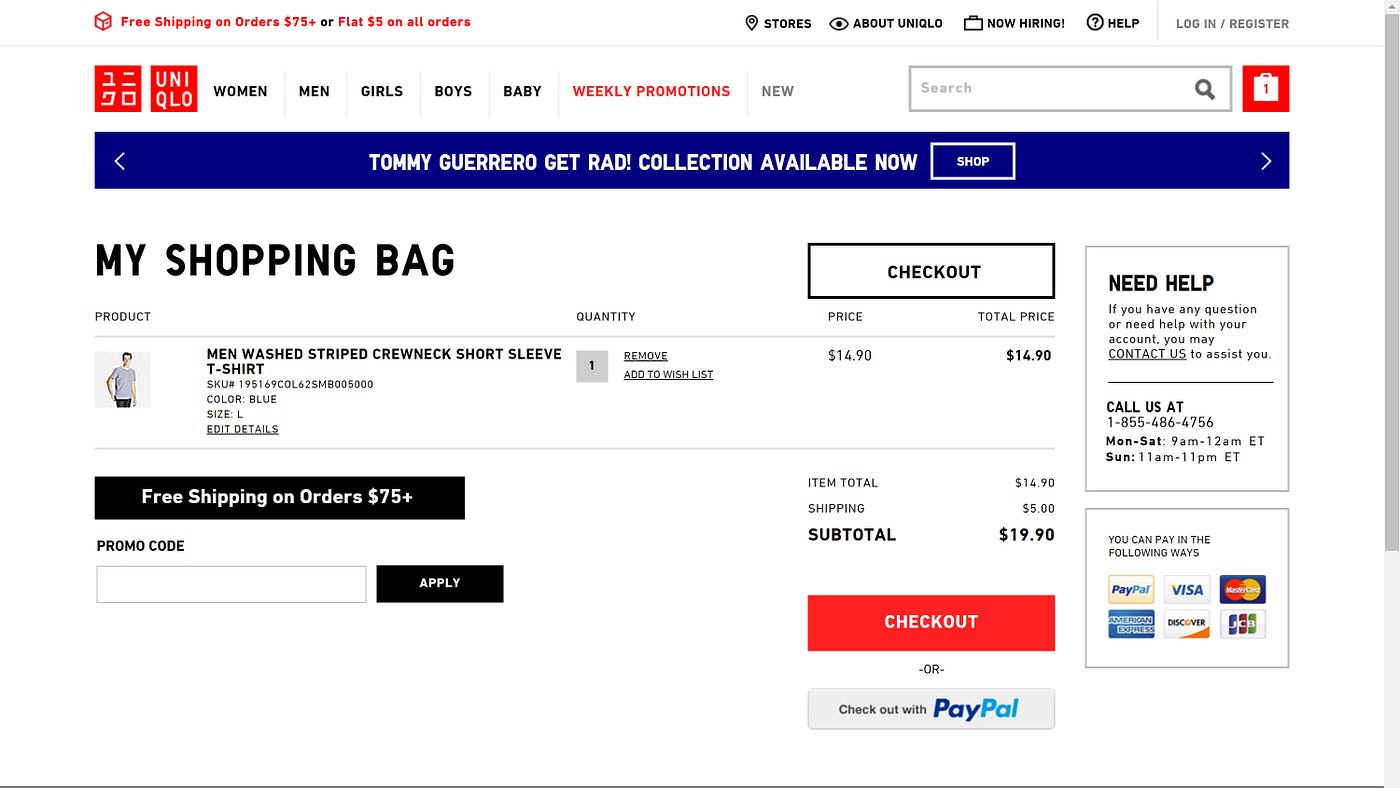This screenshot has height=788, width=1400.
Task: Apply the promo code
Action: tap(439, 583)
